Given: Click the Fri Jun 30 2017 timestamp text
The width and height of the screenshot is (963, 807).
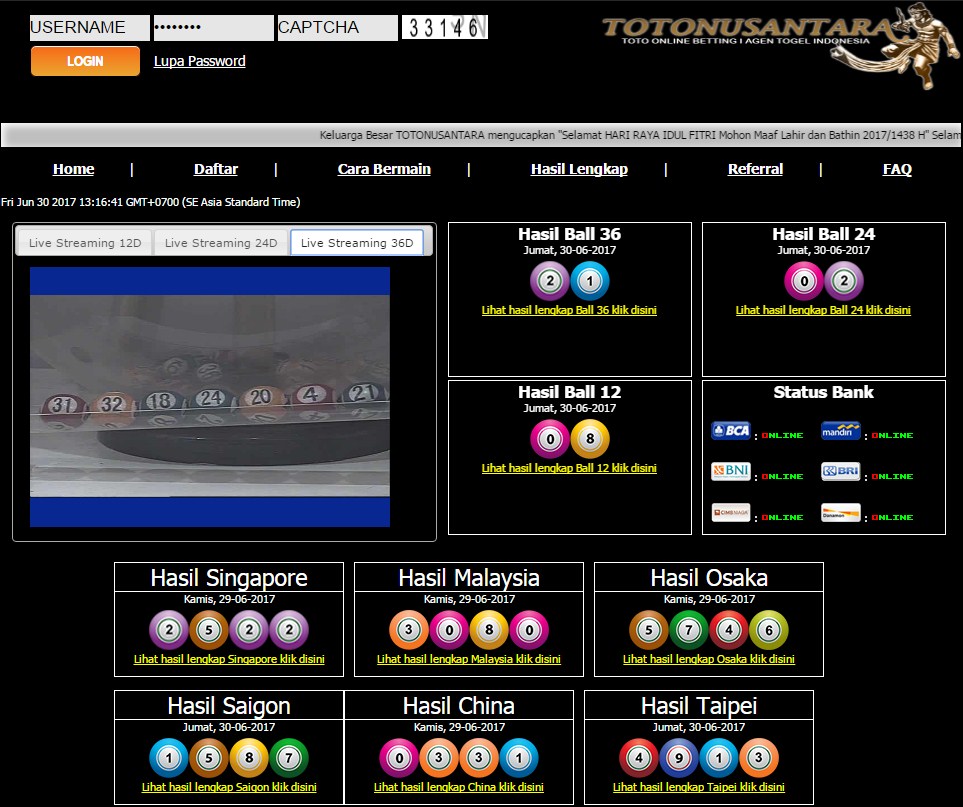Looking at the screenshot, I should pyautogui.click(x=150, y=202).
